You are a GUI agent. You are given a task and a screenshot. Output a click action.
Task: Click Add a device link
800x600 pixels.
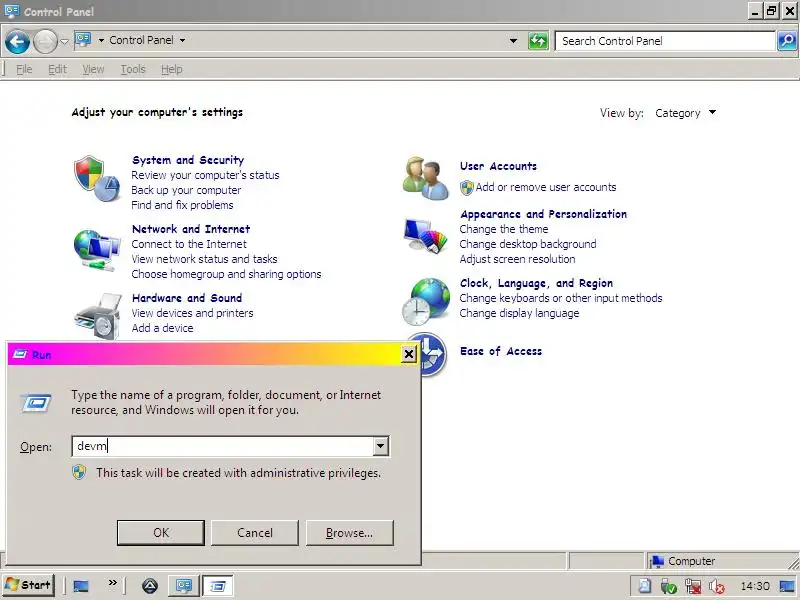click(x=162, y=328)
